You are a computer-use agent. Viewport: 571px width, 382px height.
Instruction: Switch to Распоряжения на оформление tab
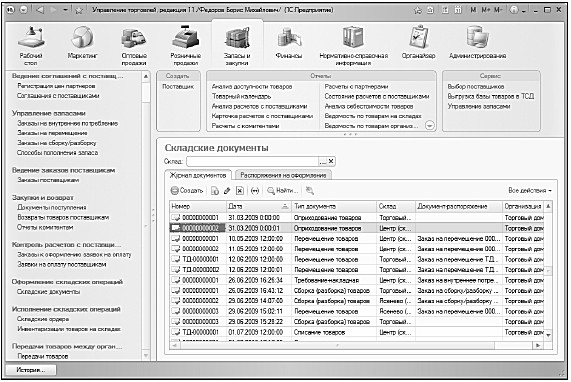(283, 175)
